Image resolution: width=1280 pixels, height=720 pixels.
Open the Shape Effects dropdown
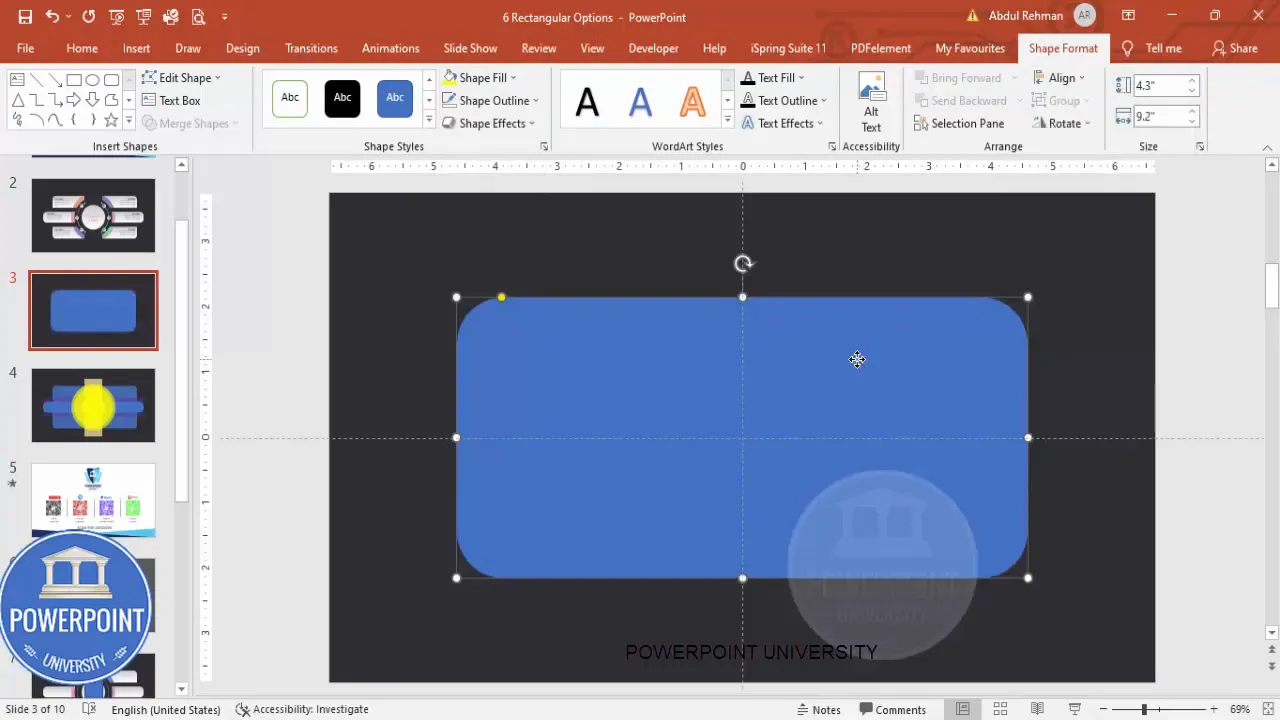coord(489,123)
